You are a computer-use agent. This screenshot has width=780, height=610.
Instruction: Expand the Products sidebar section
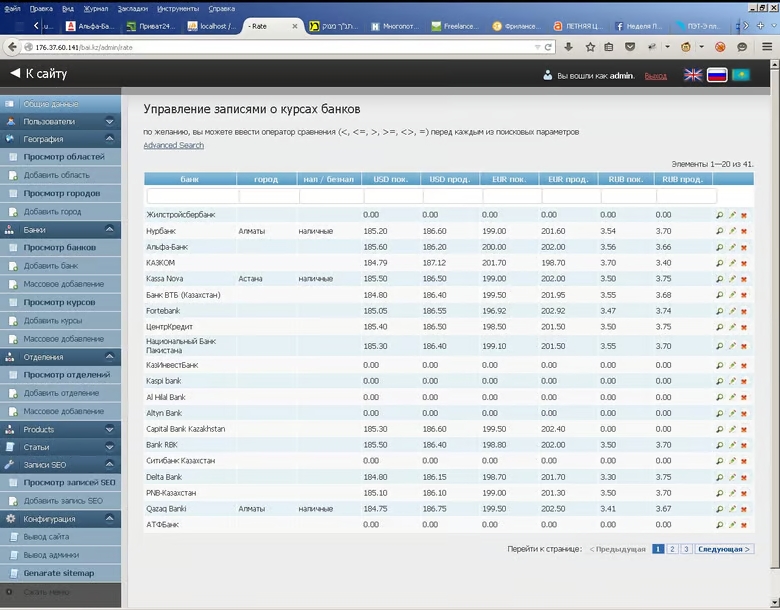coord(108,429)
